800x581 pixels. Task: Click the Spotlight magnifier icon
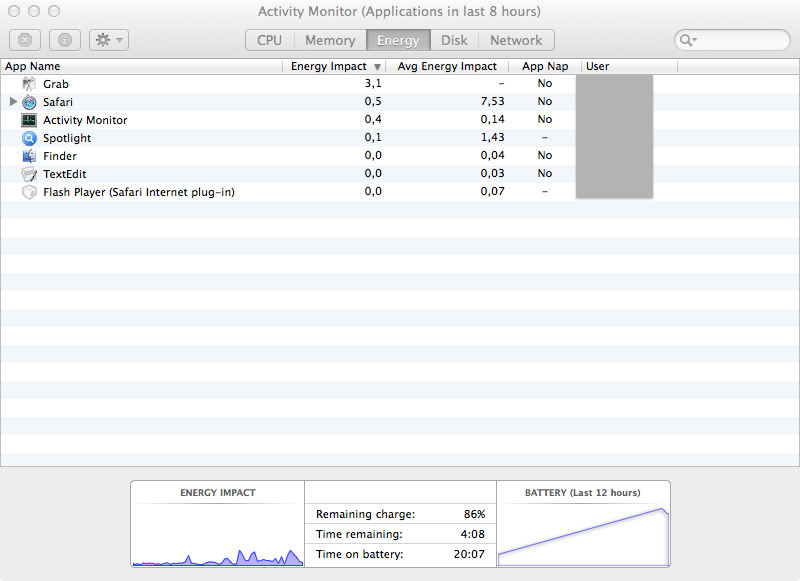pyautogui.click(x=29, y=138)
